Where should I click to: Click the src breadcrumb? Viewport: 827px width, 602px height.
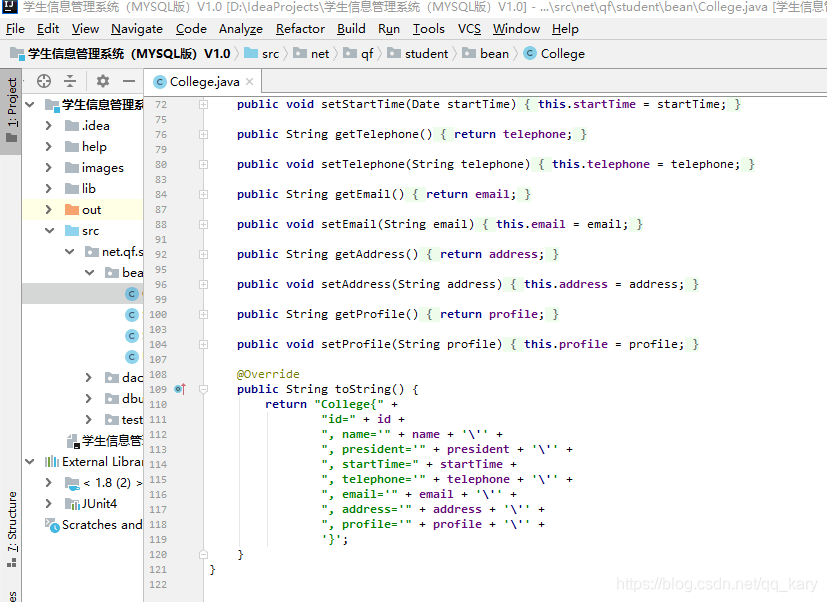click(262, 54)
